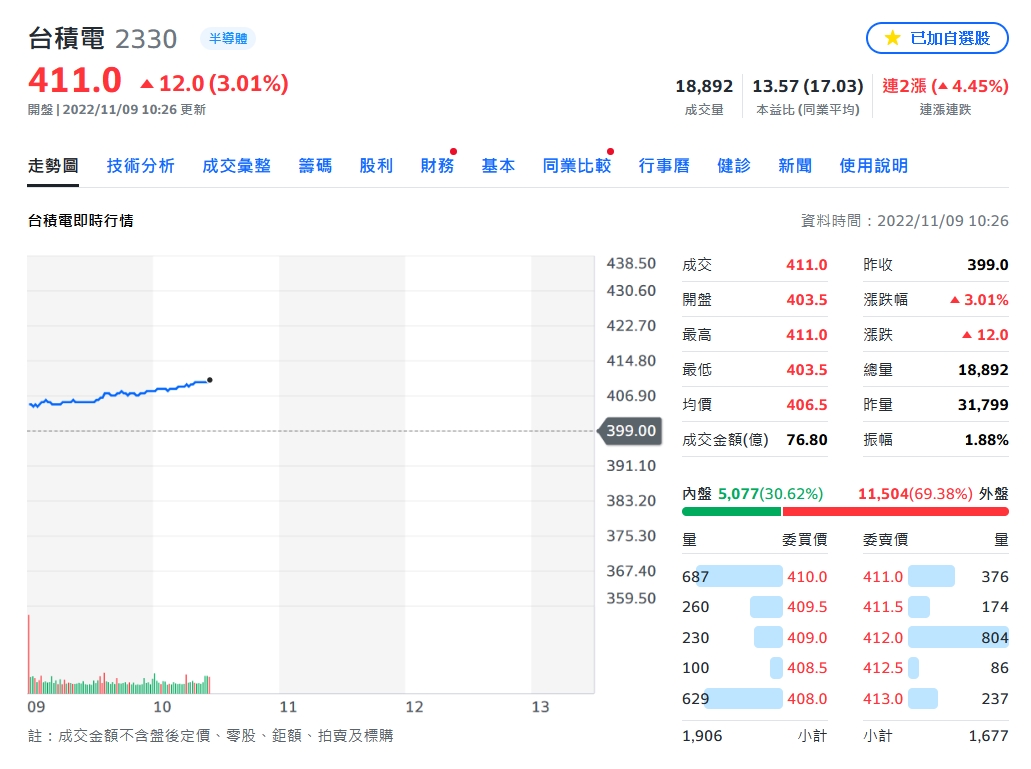
Task: Click the bid price 410.0
Action: [x=807, y=576]
